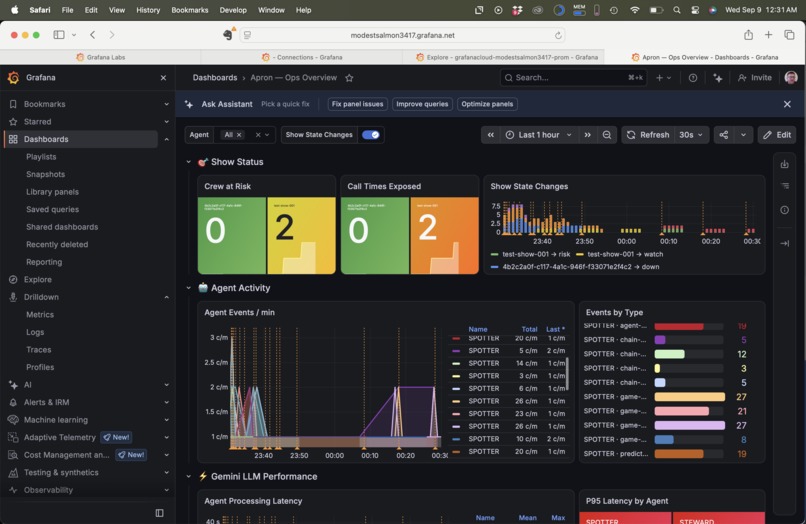
Task: Open the share options dropdown arrow
Action: click(x=743, y=135)
